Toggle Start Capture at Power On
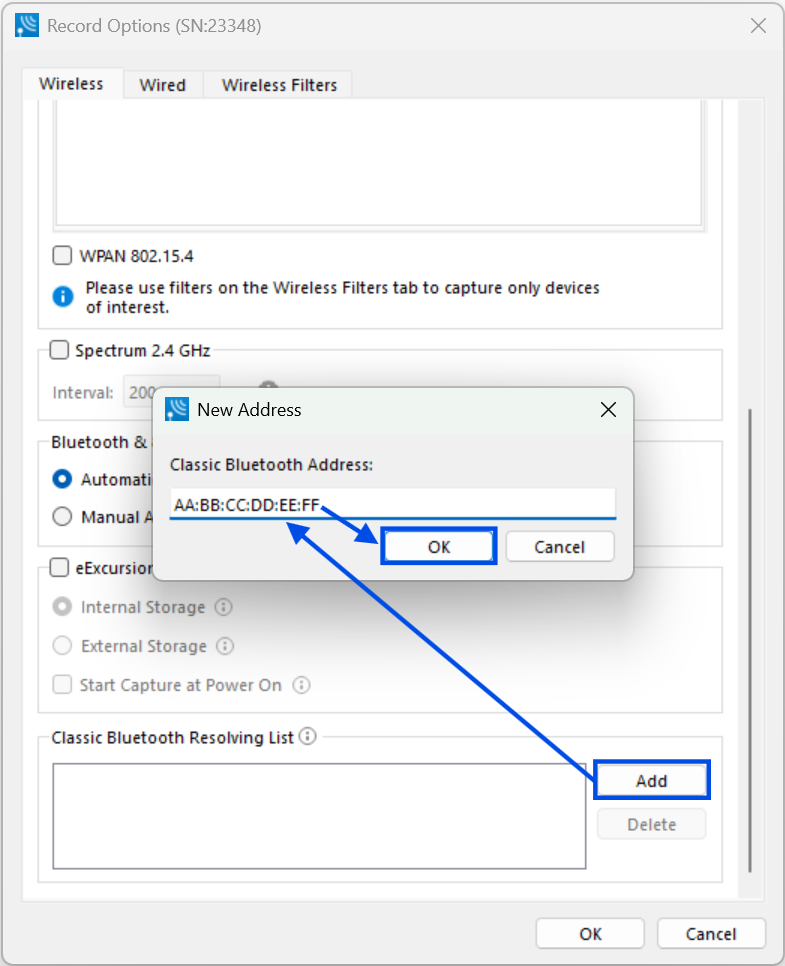785x966 pixels. pyautogui.click(x=62, y=684)
